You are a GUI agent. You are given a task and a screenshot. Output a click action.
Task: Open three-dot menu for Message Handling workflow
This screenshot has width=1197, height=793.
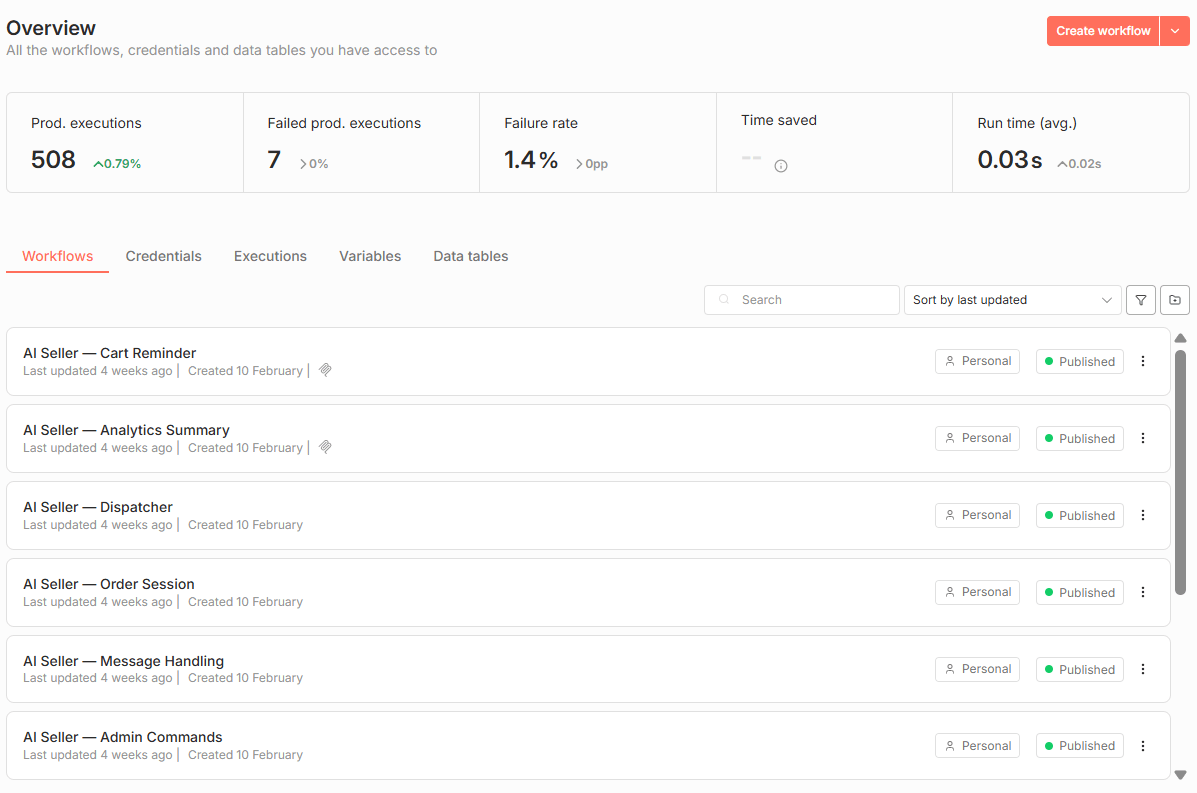(x=1143, y=669)
